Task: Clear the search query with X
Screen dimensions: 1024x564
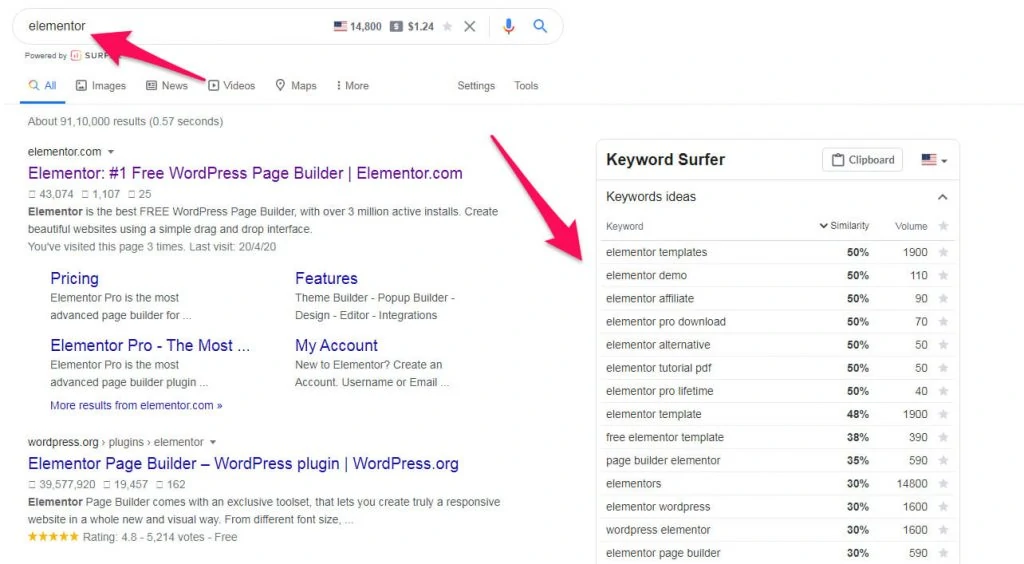Action: point(470,27)
